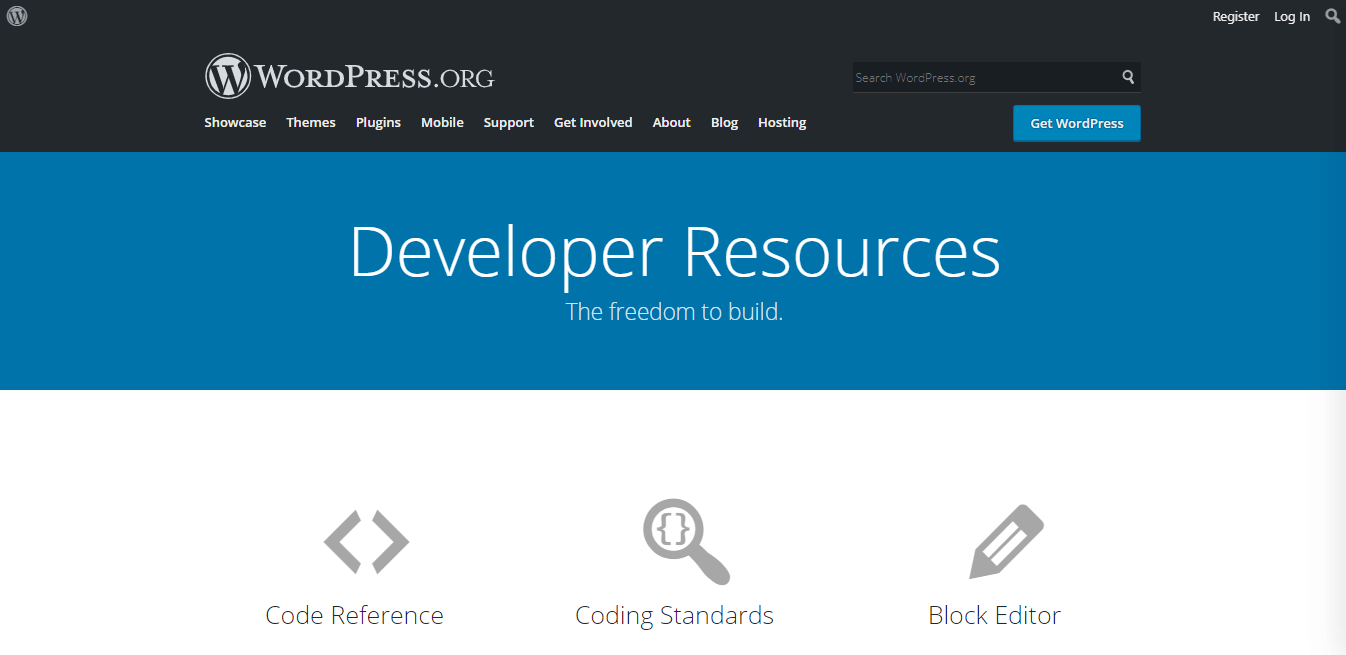Open the About menu item

coord(672,122)
